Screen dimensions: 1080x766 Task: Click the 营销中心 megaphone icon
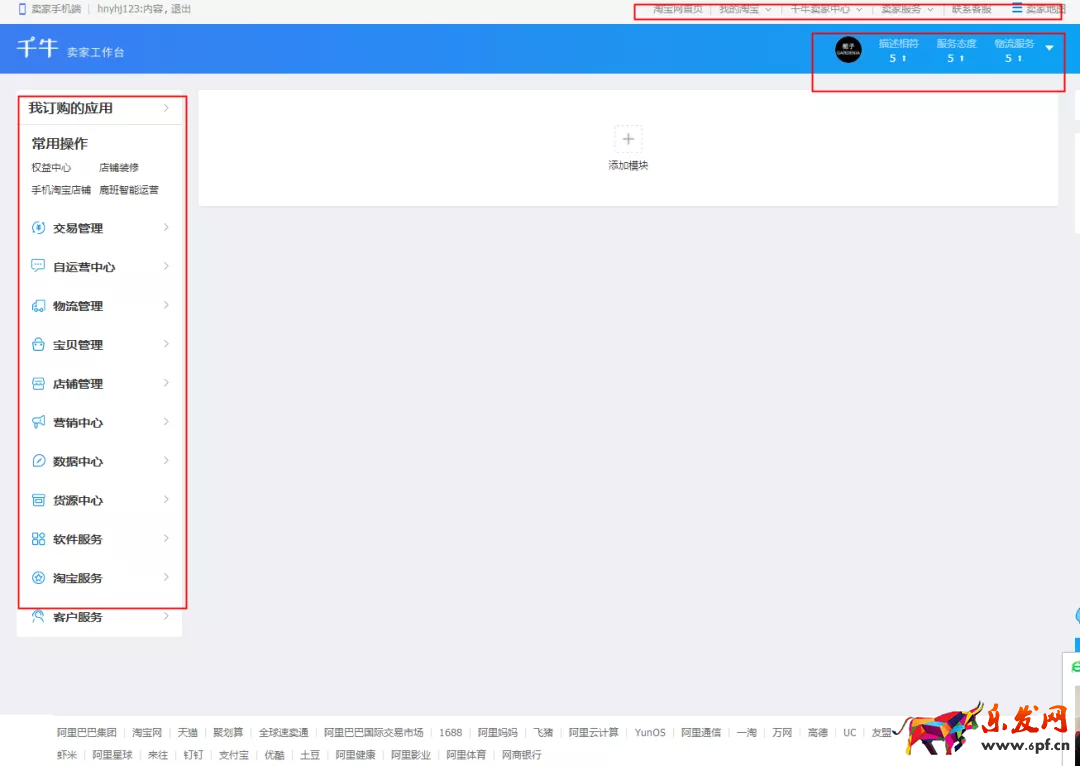pos(39,422)
